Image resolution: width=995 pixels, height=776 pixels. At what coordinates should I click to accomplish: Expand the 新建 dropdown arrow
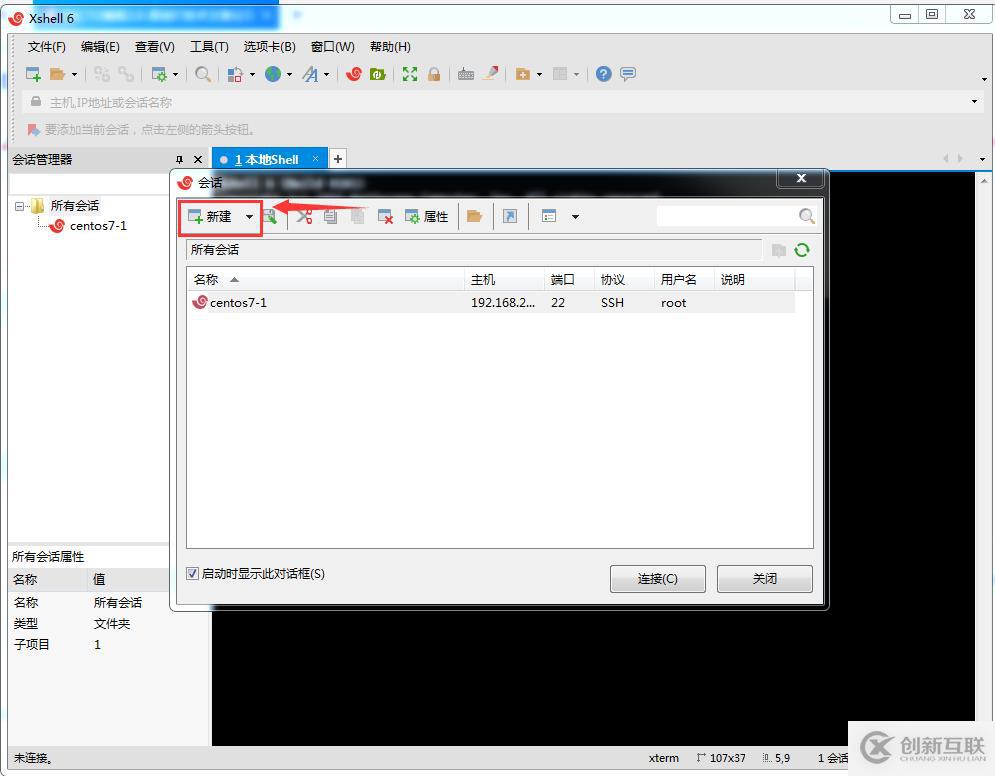coord(249,217)
